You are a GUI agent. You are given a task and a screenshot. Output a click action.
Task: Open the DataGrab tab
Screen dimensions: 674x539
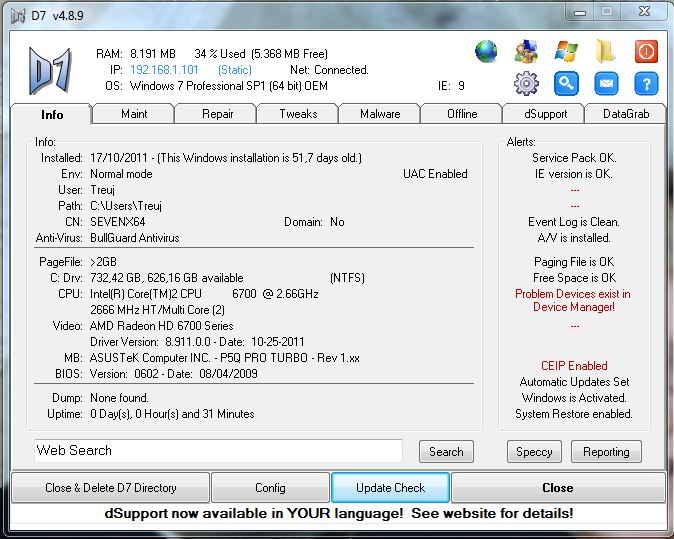(626, 114)
